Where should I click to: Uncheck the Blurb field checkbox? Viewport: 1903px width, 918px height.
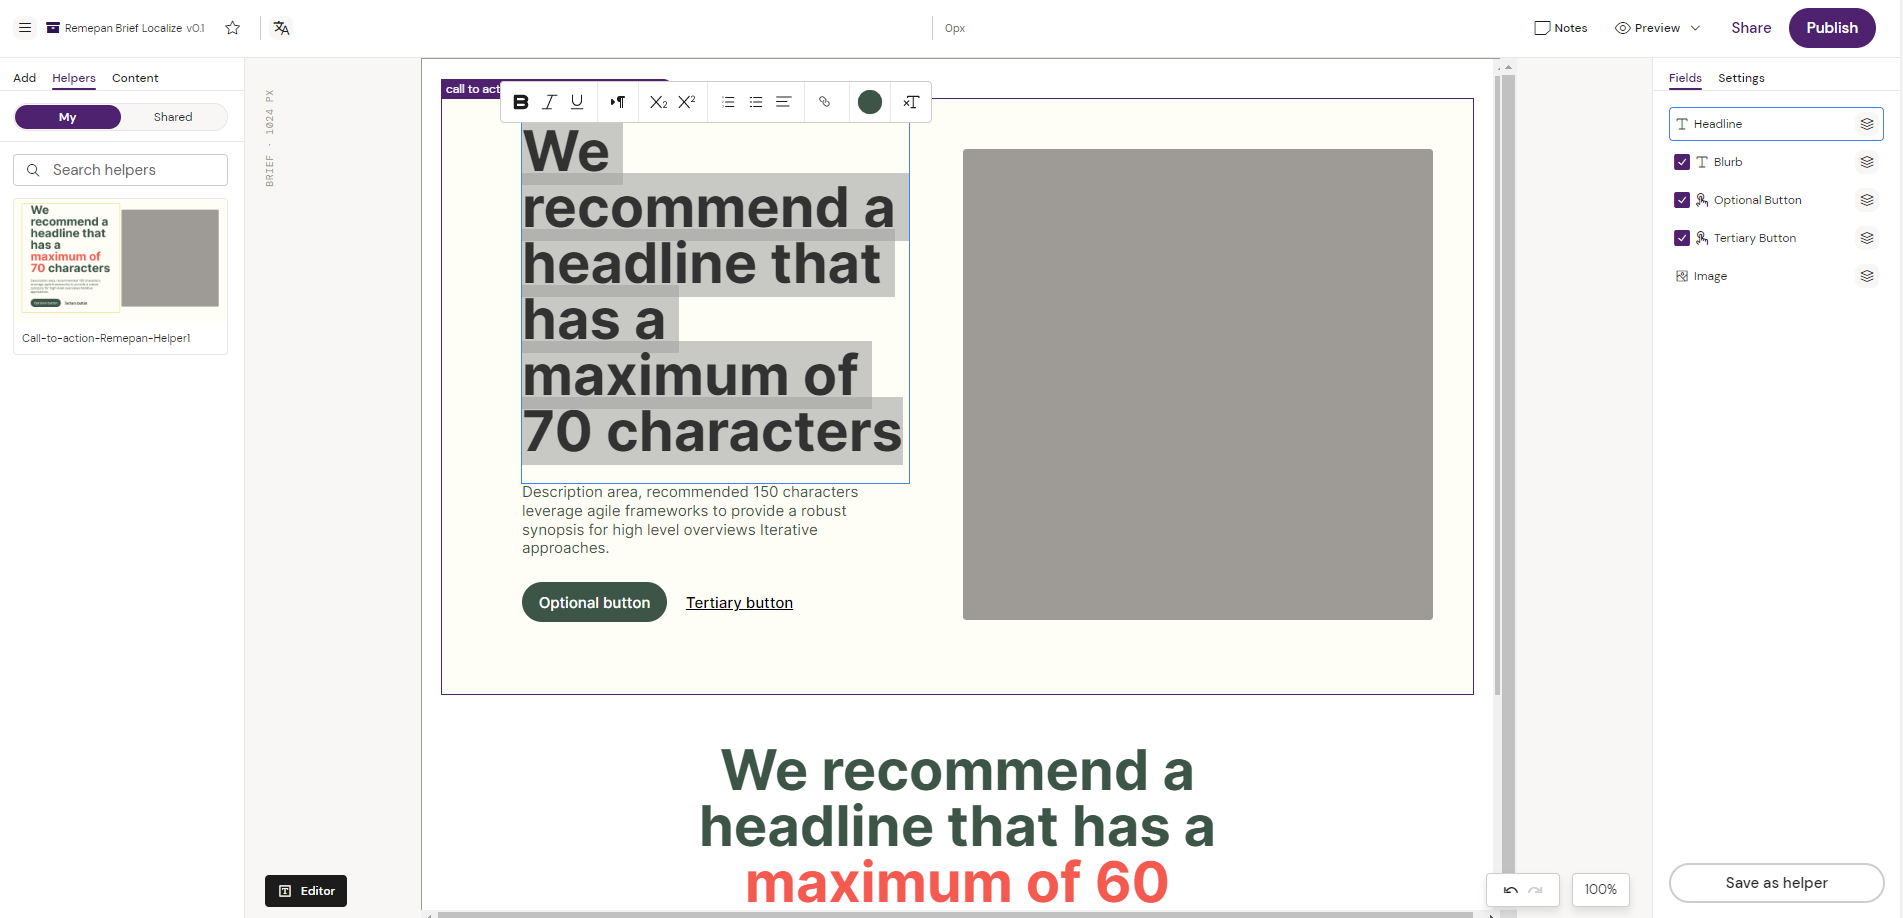pos(1682,162)
